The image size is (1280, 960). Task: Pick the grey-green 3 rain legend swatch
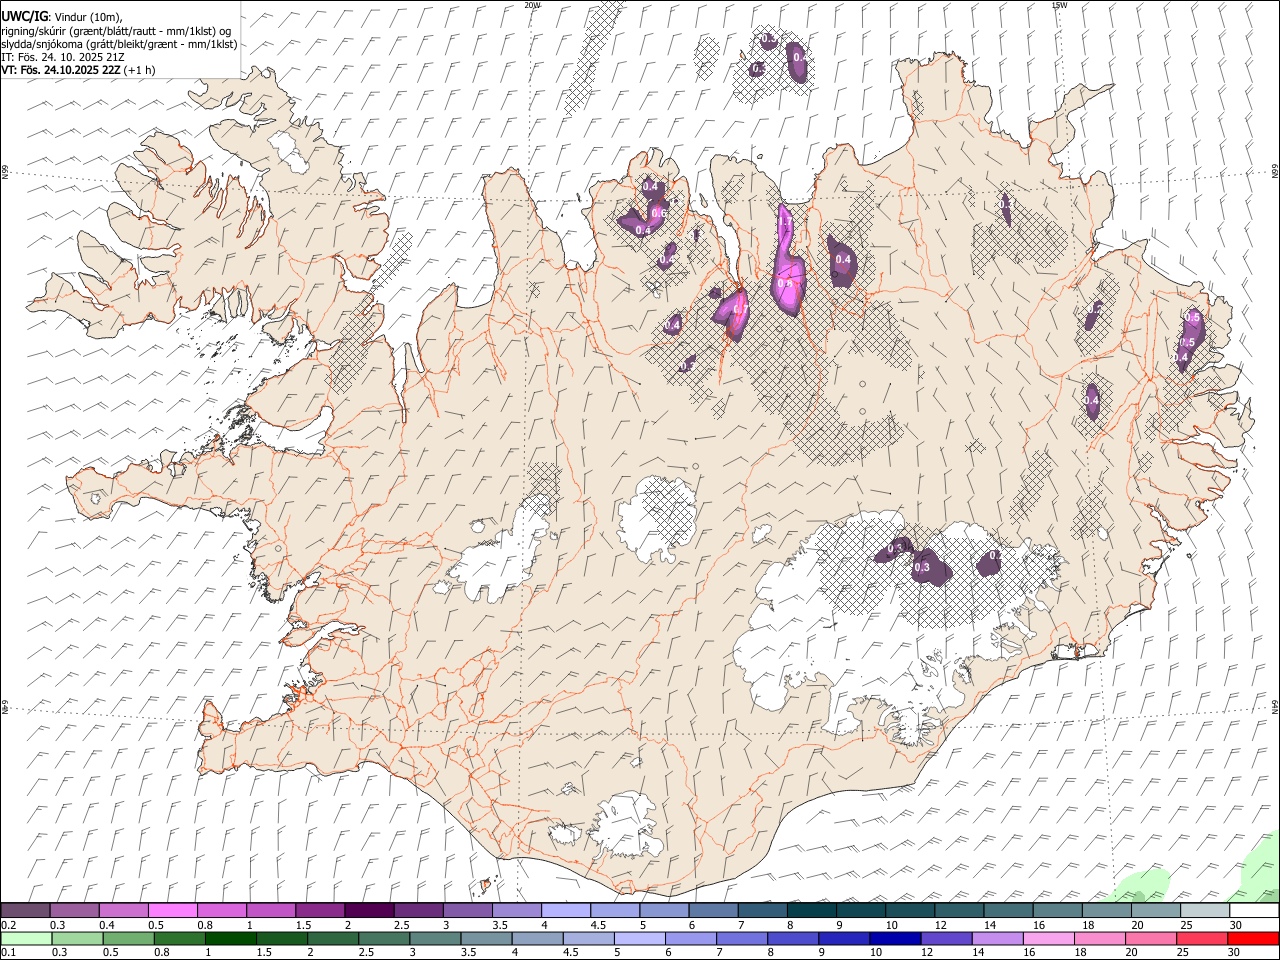coord(434,938)
